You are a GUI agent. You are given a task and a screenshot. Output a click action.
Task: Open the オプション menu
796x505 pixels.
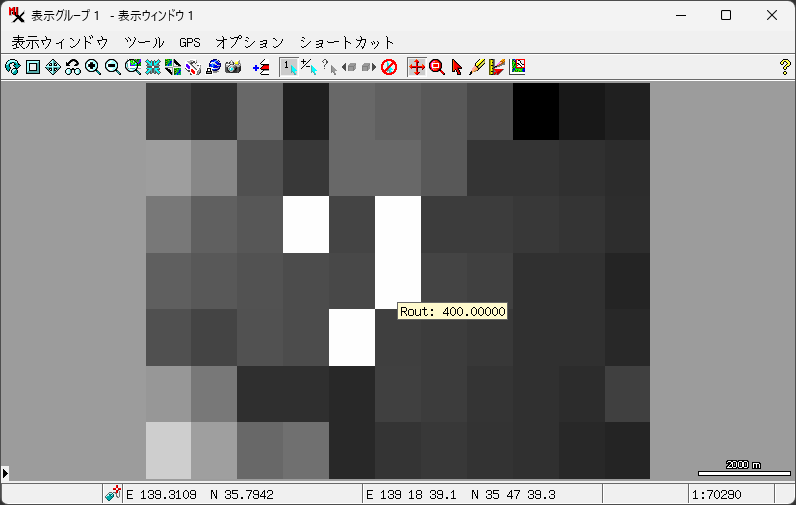click(249, 42)
